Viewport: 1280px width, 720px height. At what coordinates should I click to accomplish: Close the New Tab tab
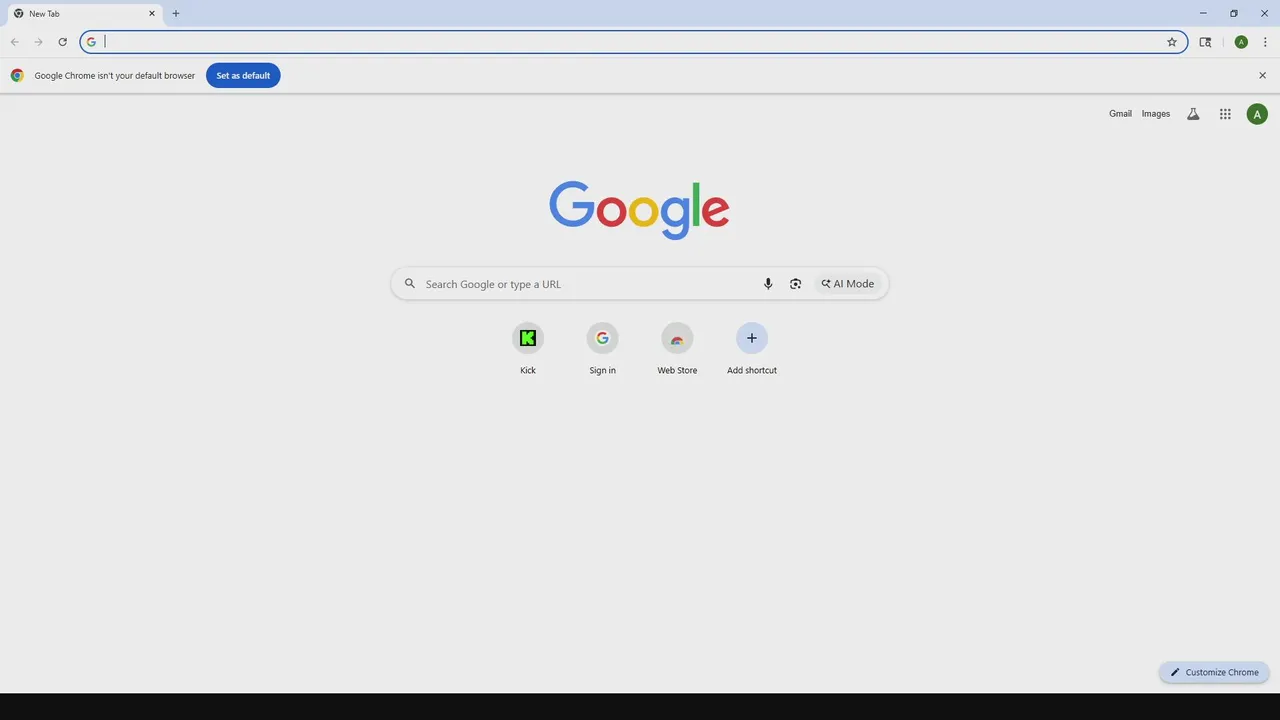pos(152,14)
